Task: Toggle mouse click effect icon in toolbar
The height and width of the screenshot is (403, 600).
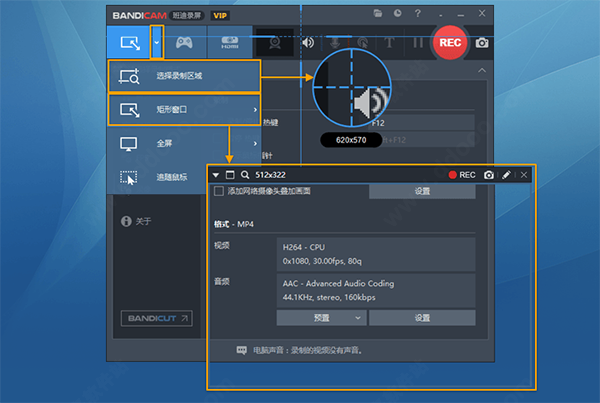Action: [362, 42]
